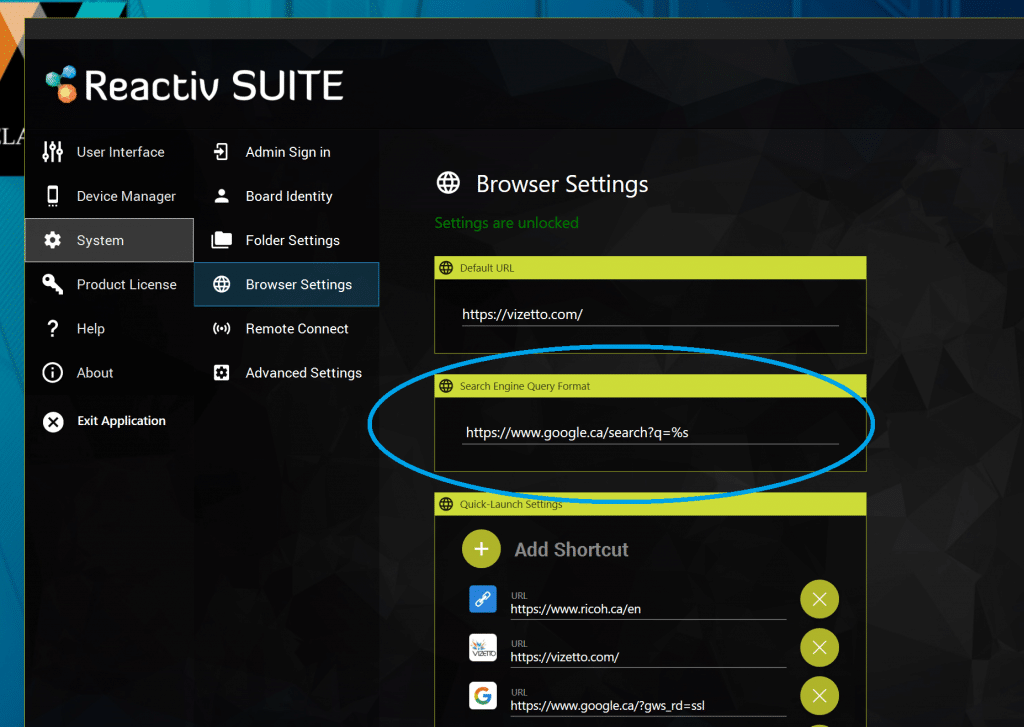
Task: Click the Search Engine Query Format header
Action: tap(650, 386)
